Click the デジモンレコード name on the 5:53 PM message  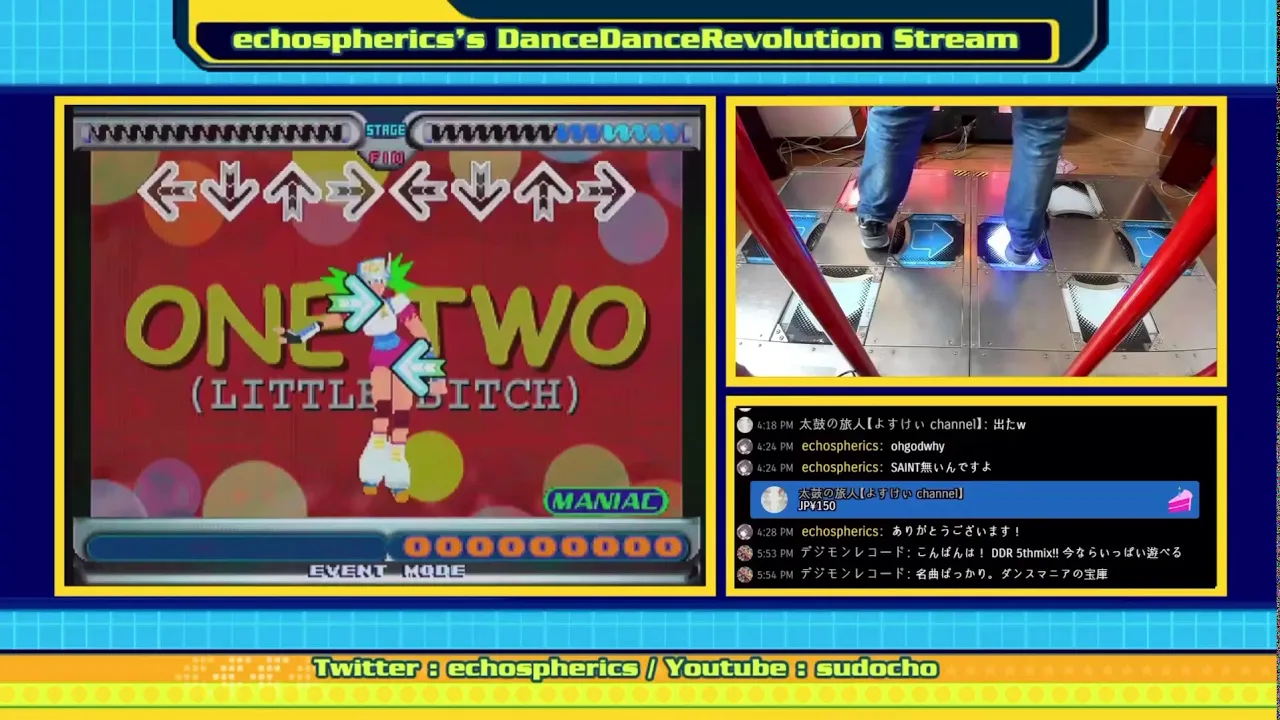click(x=853, y=552)
